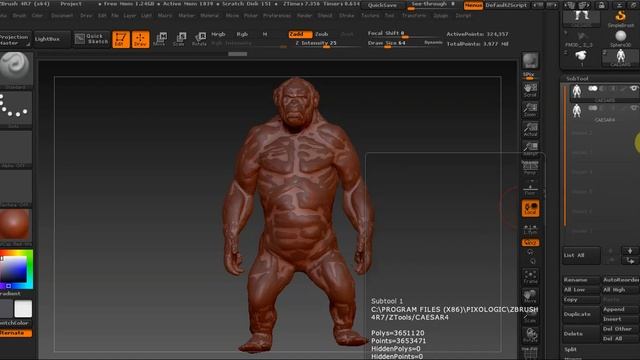Toggle Local symmetry button
The width and height of the screenshot is (640, 360).
pos(530,208)
